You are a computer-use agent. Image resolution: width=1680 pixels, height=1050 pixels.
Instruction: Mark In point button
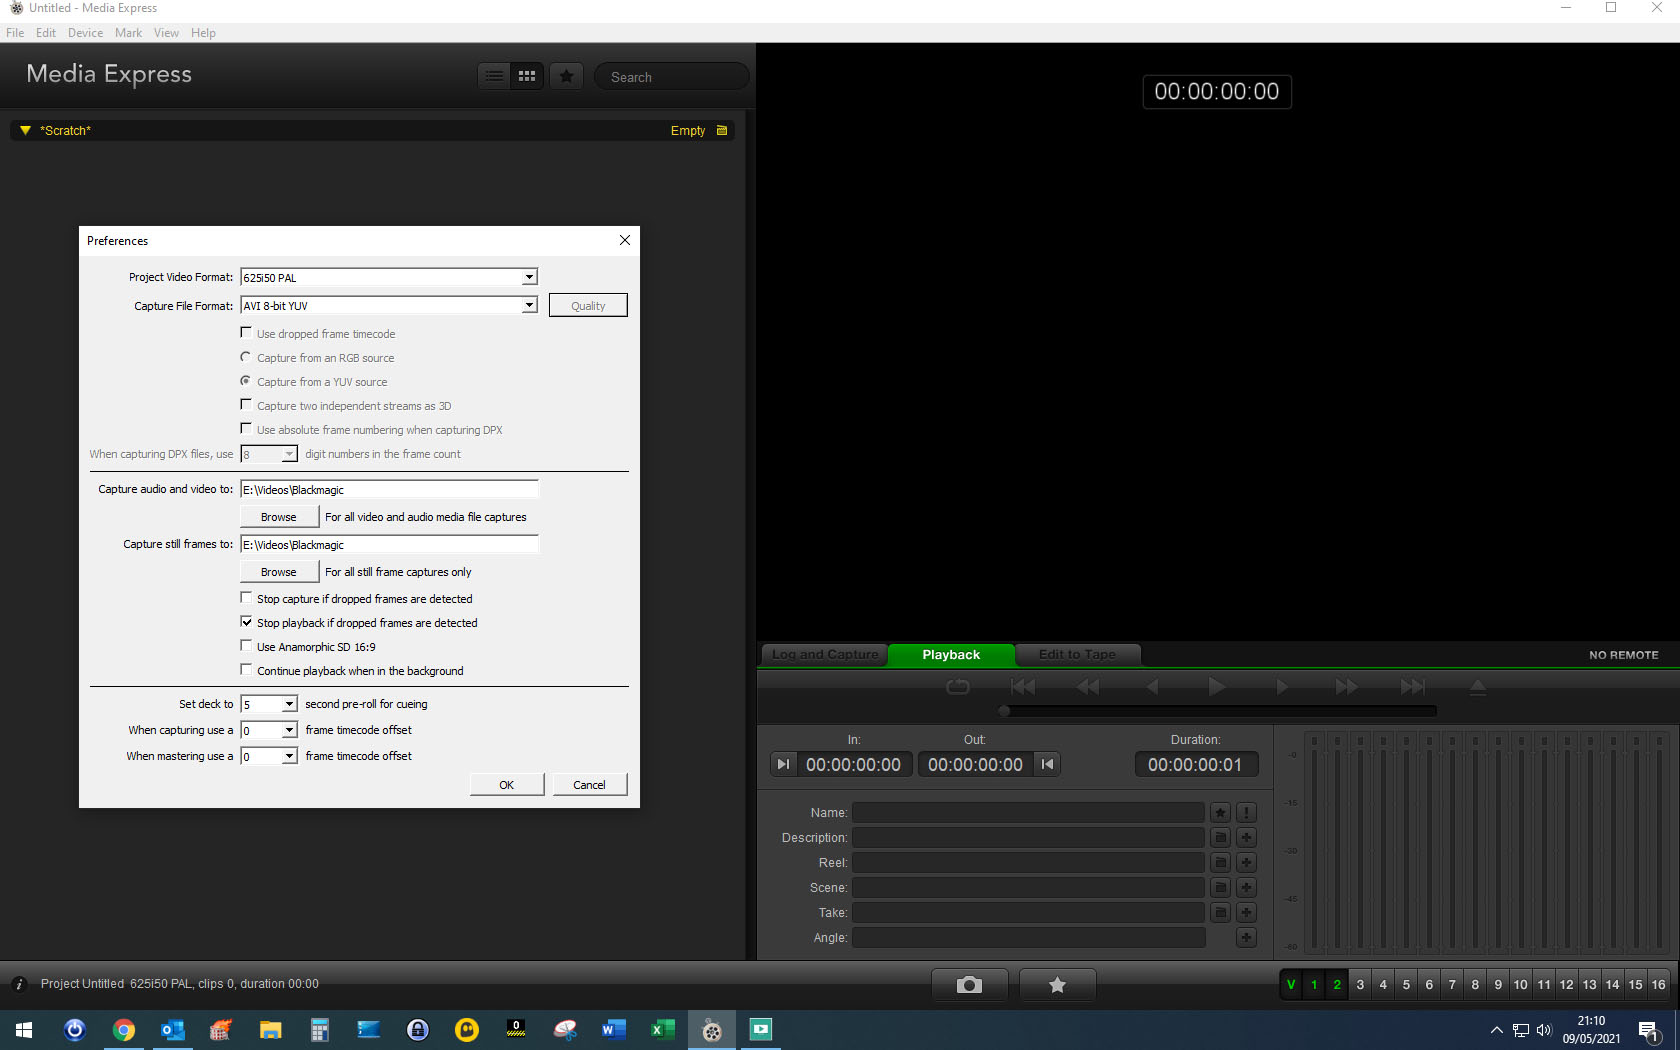[x=784, y=765]
